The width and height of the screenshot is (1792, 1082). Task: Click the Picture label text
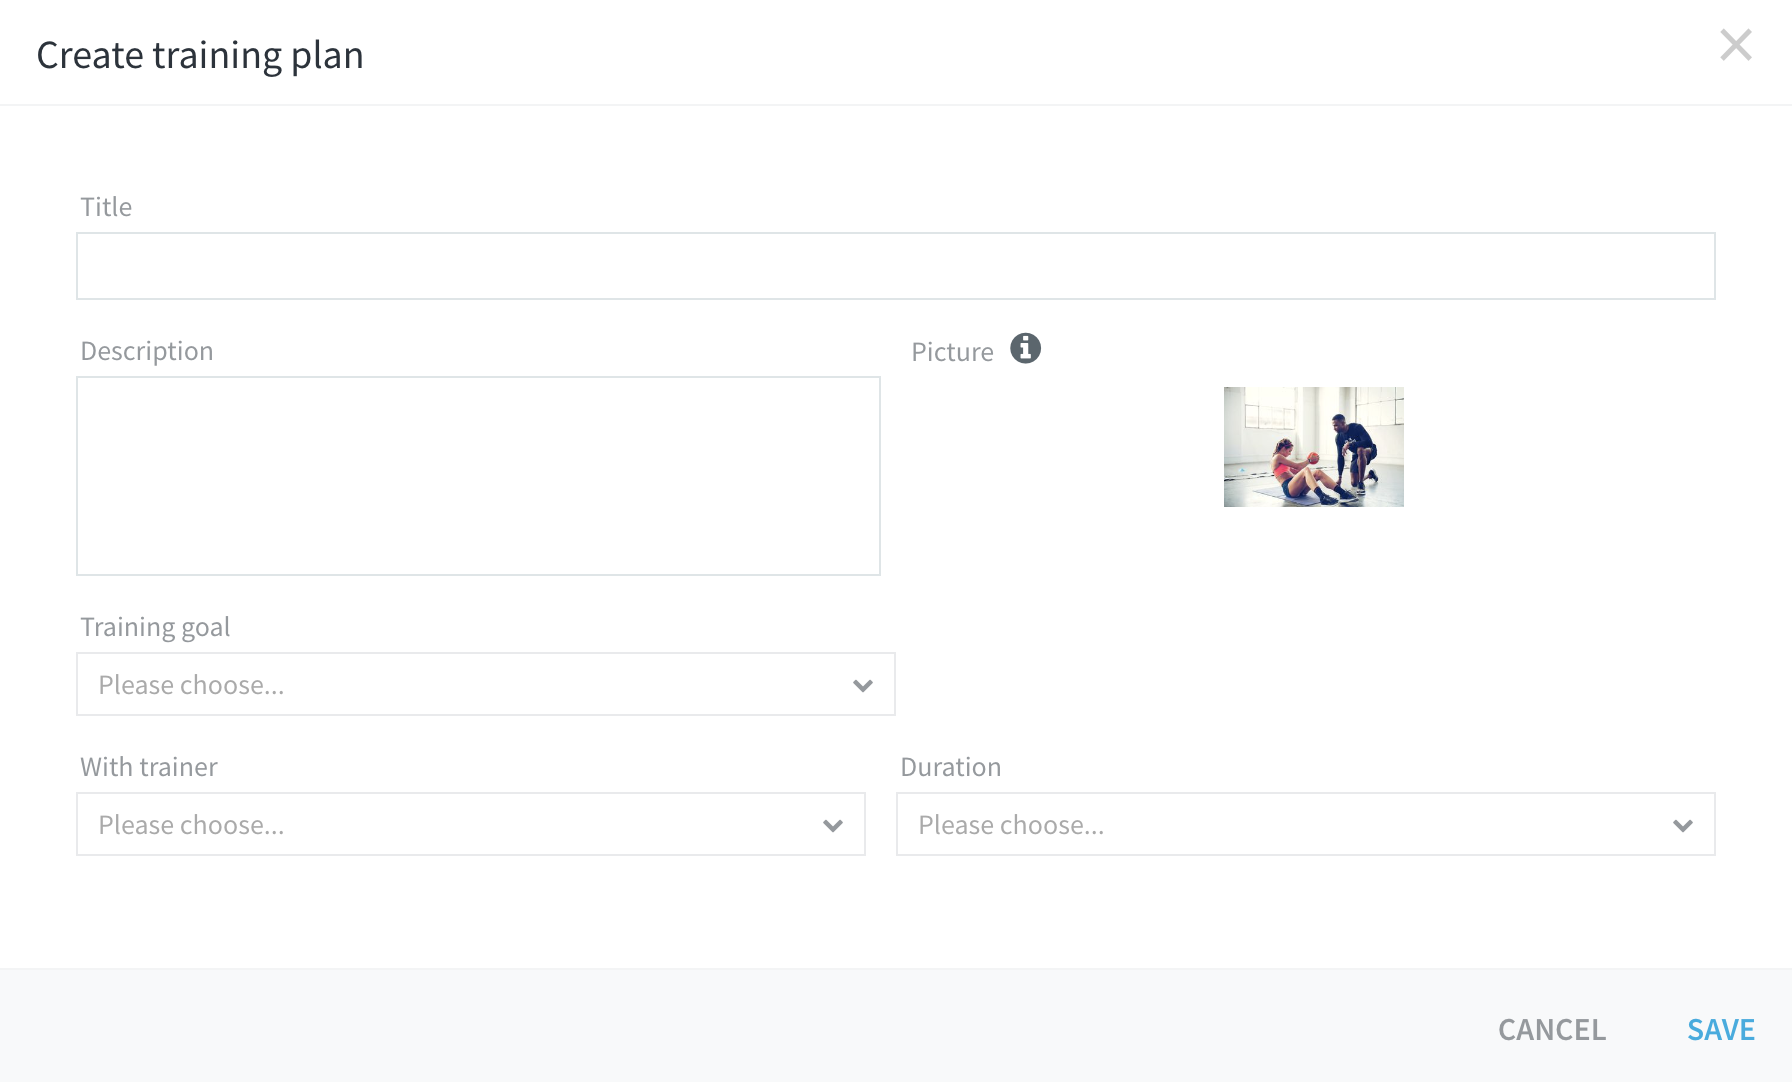pyautogui.click(x=952, y=351)
